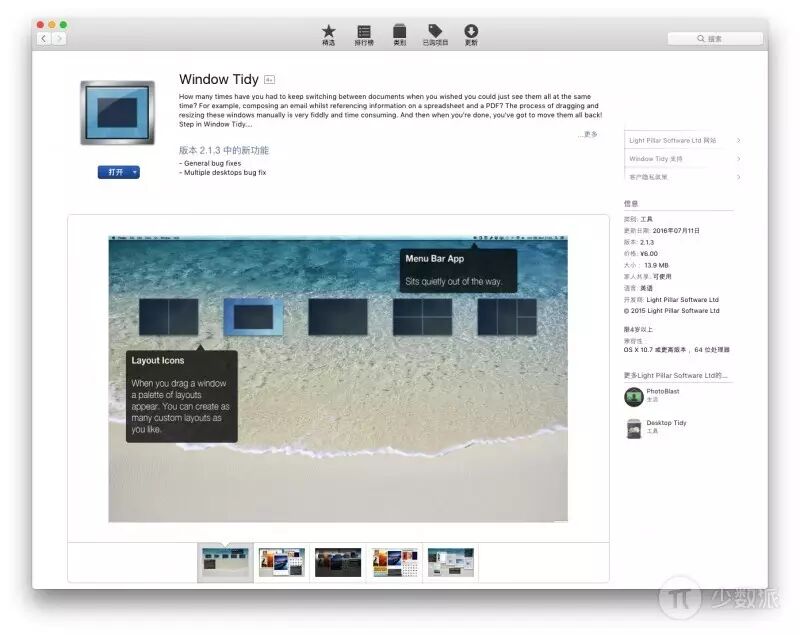Open the Desktop Tidy app name link
Image resolution: width=800 pixels, height=635 pixels.
666,423
